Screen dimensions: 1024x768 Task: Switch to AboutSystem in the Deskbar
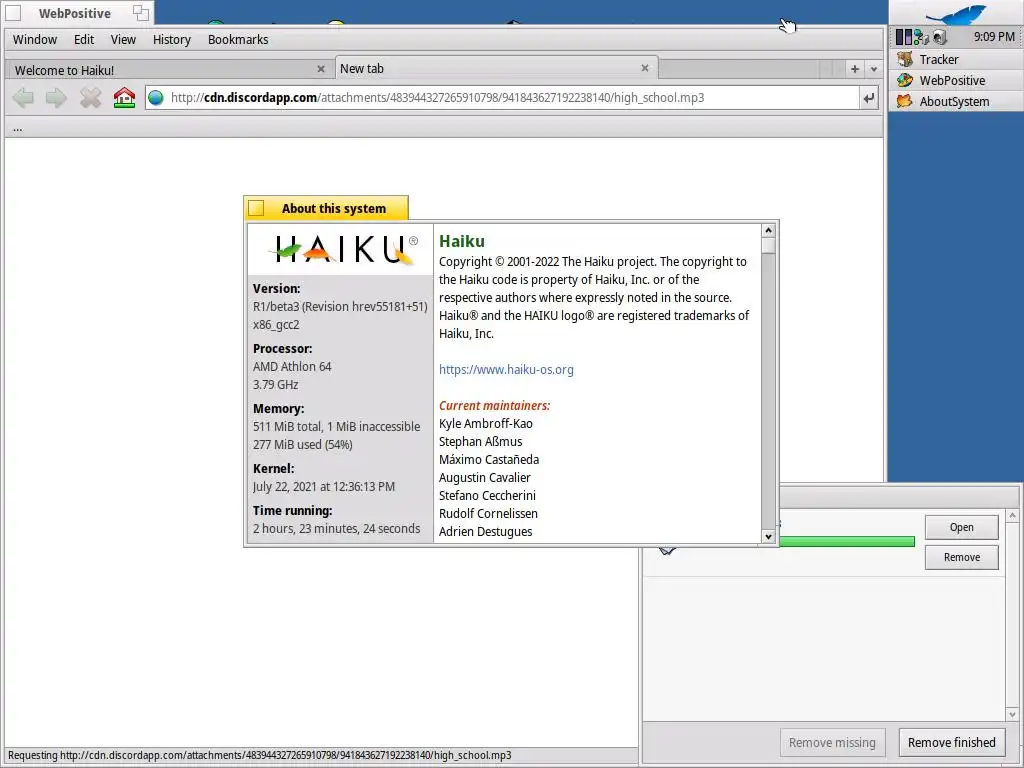pos(955,101)
